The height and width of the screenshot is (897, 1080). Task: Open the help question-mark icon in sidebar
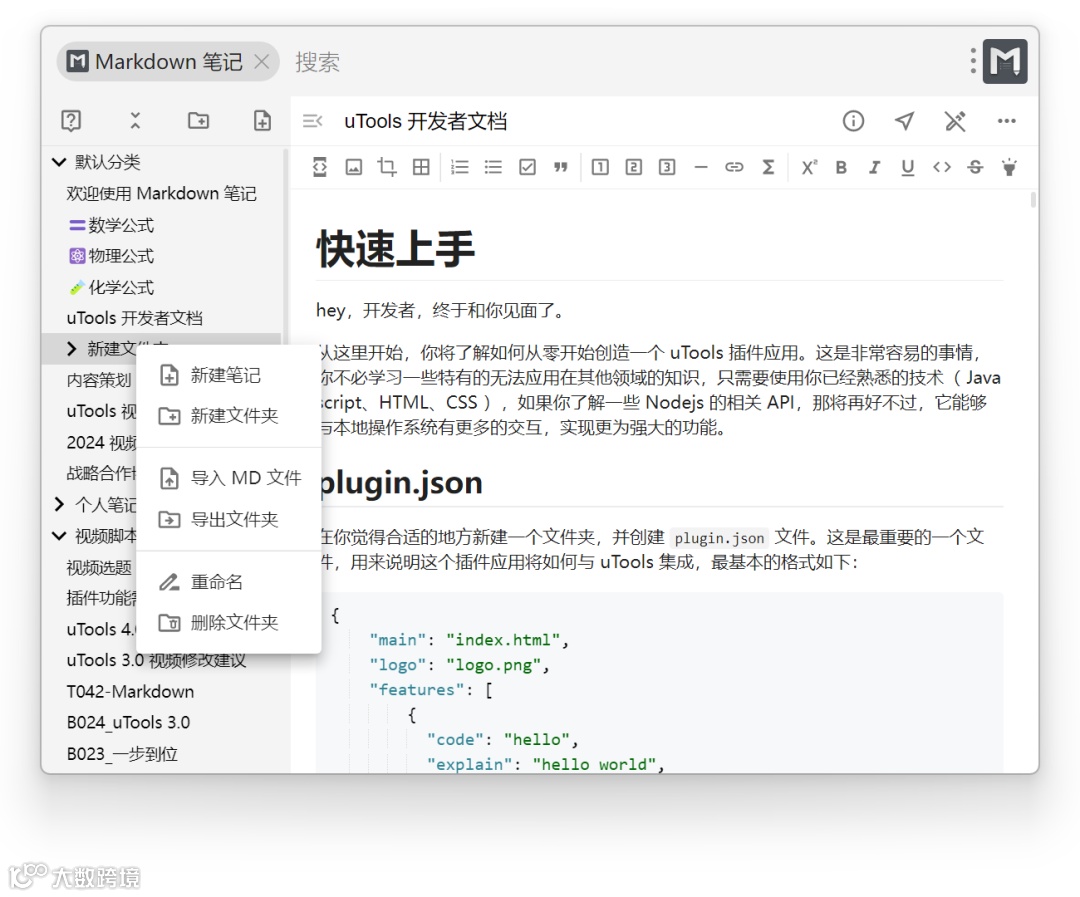pyautogui.click(x=71, y=121)
